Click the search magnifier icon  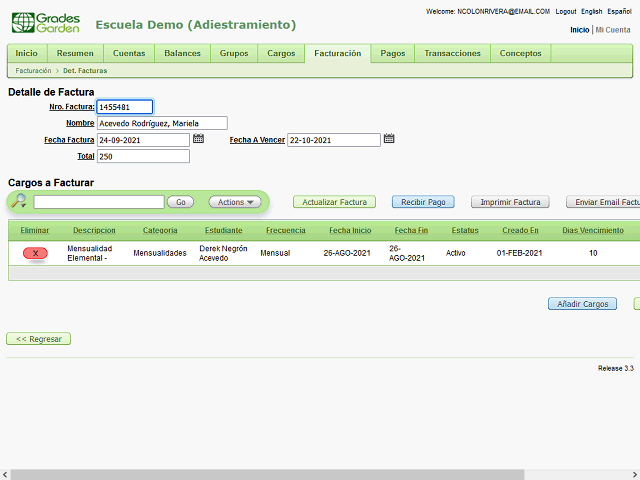(19, 202)
